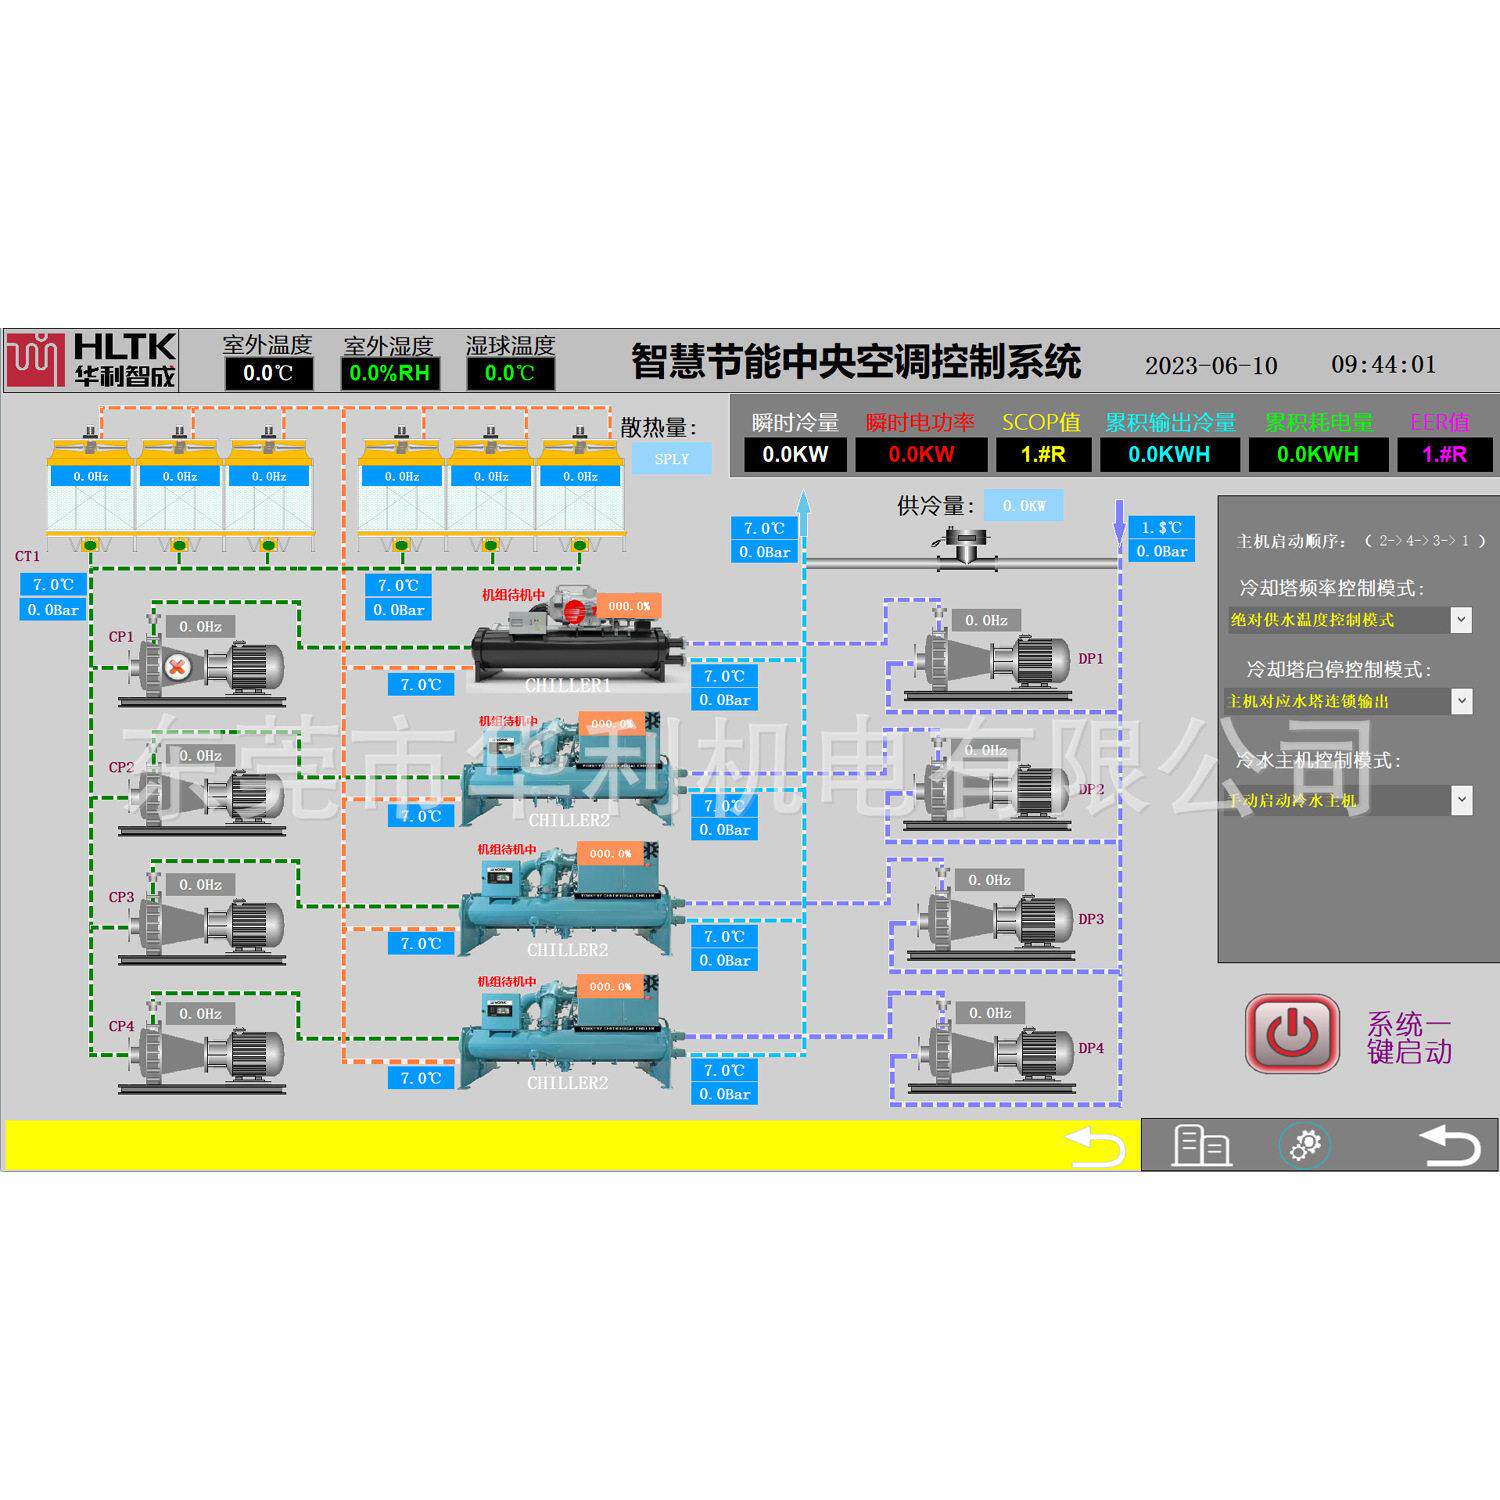
Task: Click the 瞬时冷量 0.0KW readout
Action: [x=796, y=454]
